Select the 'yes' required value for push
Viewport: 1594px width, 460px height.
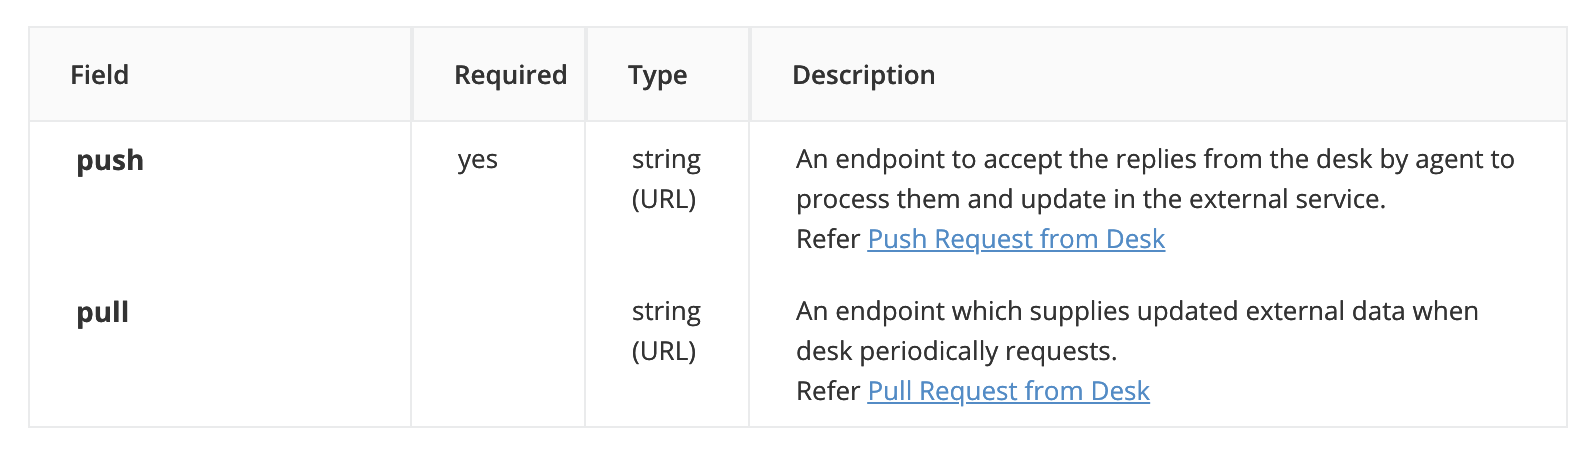478,160
